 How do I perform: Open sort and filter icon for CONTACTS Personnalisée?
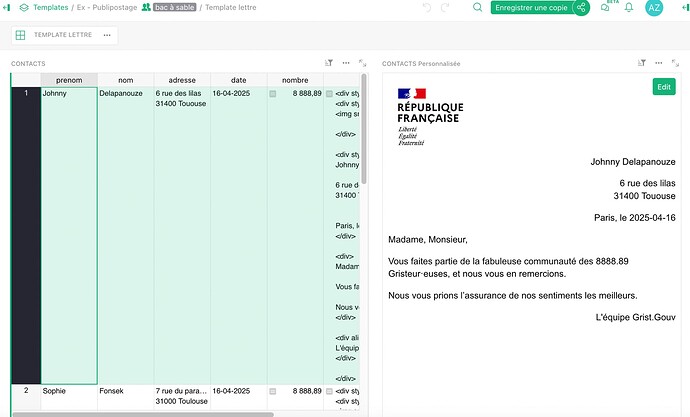click(642, 63)
